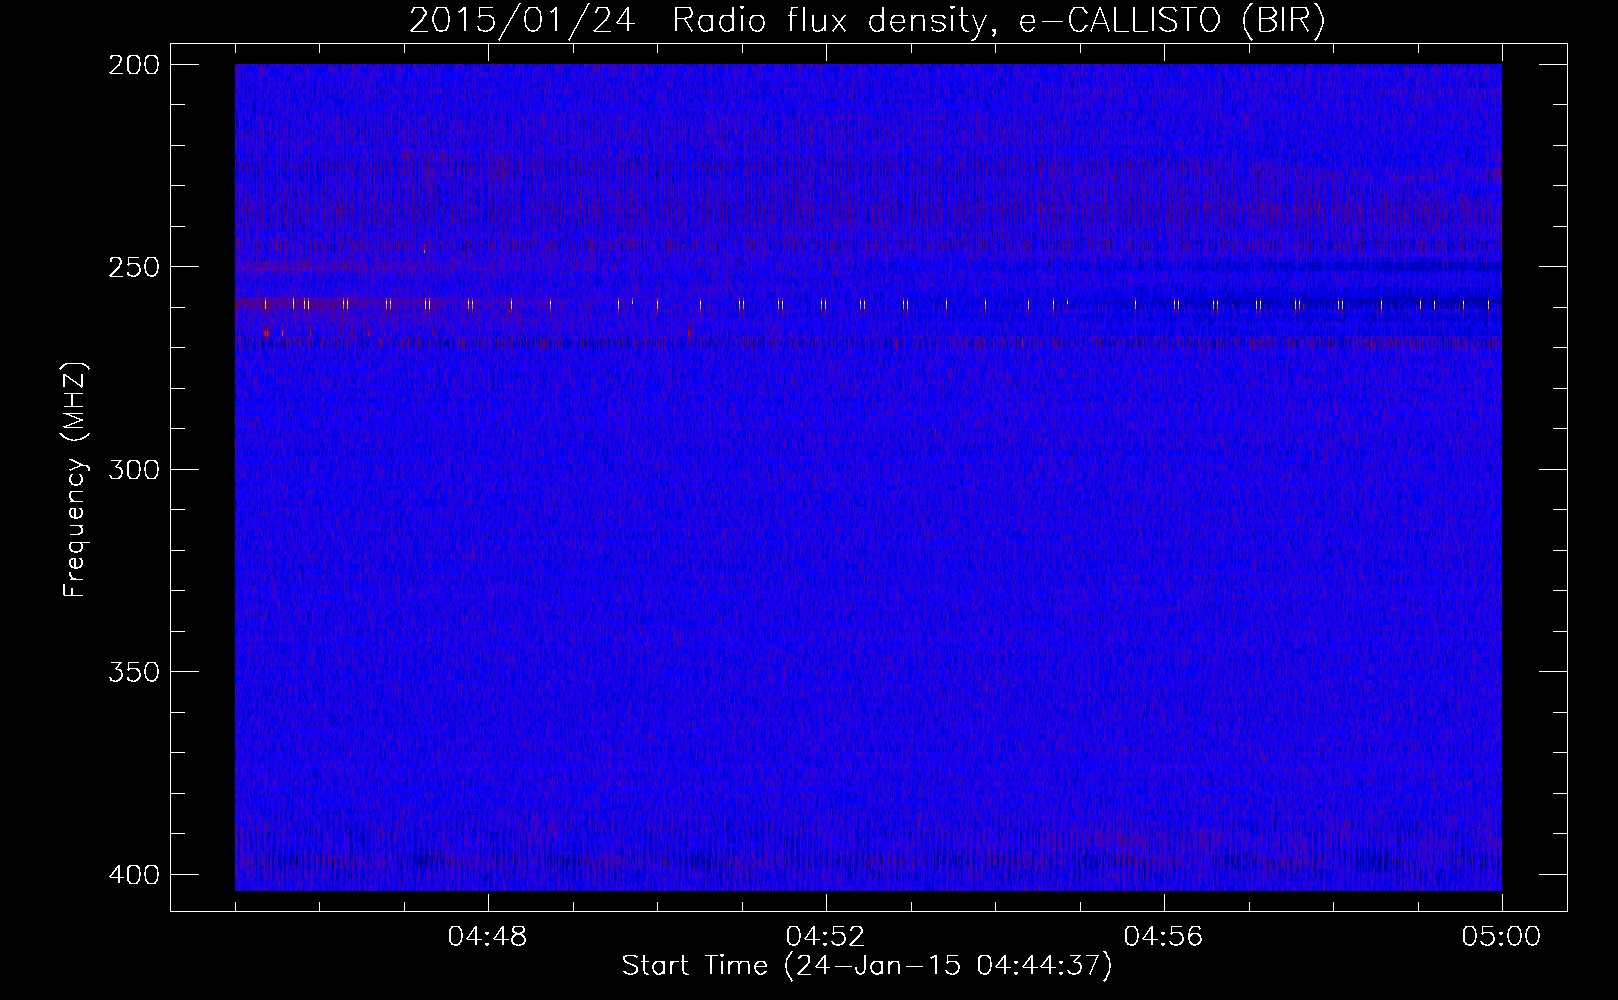Click the plot title '2015/01/24 Radio flux density, e-CALLISTO (BIR)'
The width and height of the screenshot is (1618, 1000).
click(x=867, y=21)
